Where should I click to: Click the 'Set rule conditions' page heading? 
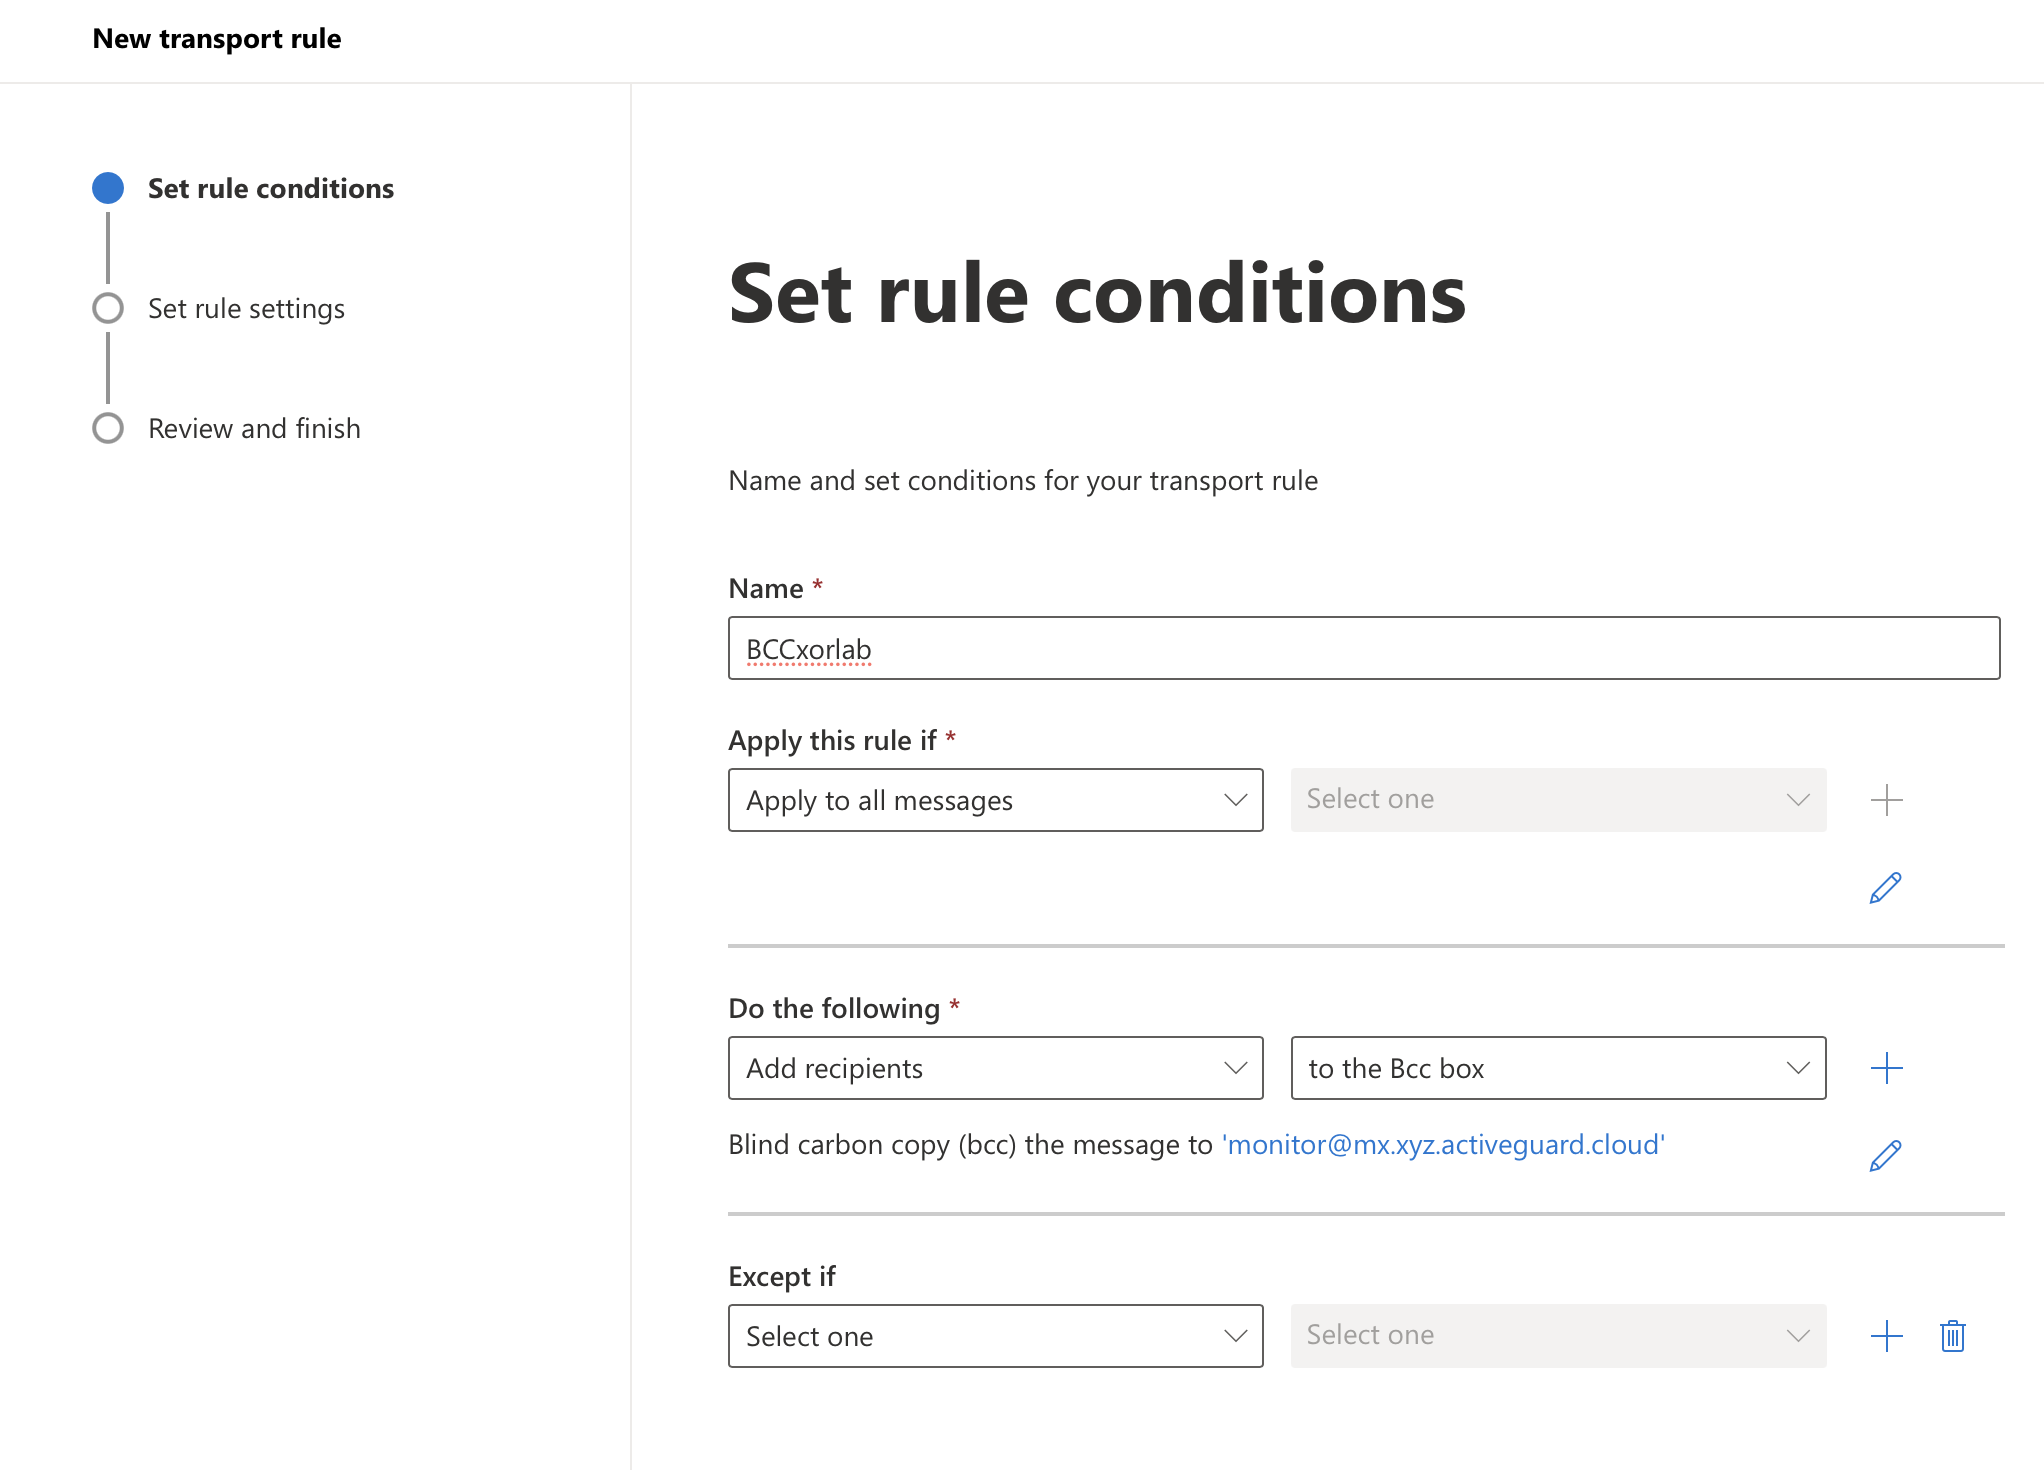pos(1097,294)
